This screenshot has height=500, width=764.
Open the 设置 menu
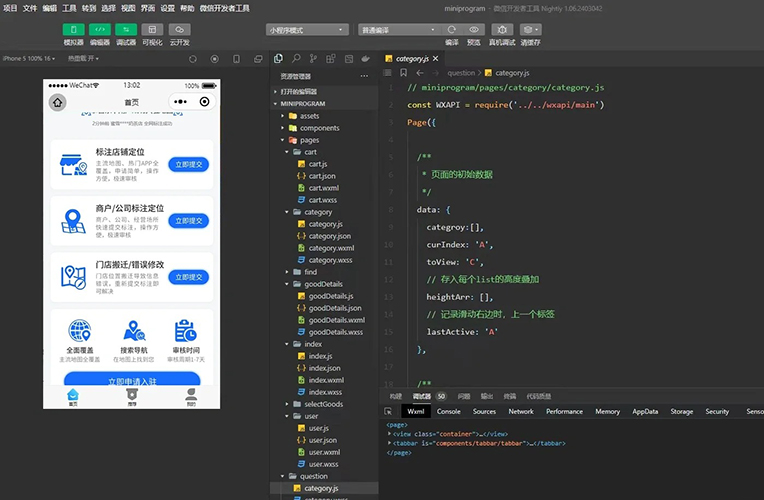pyautogui.click(x=168, y=8)
